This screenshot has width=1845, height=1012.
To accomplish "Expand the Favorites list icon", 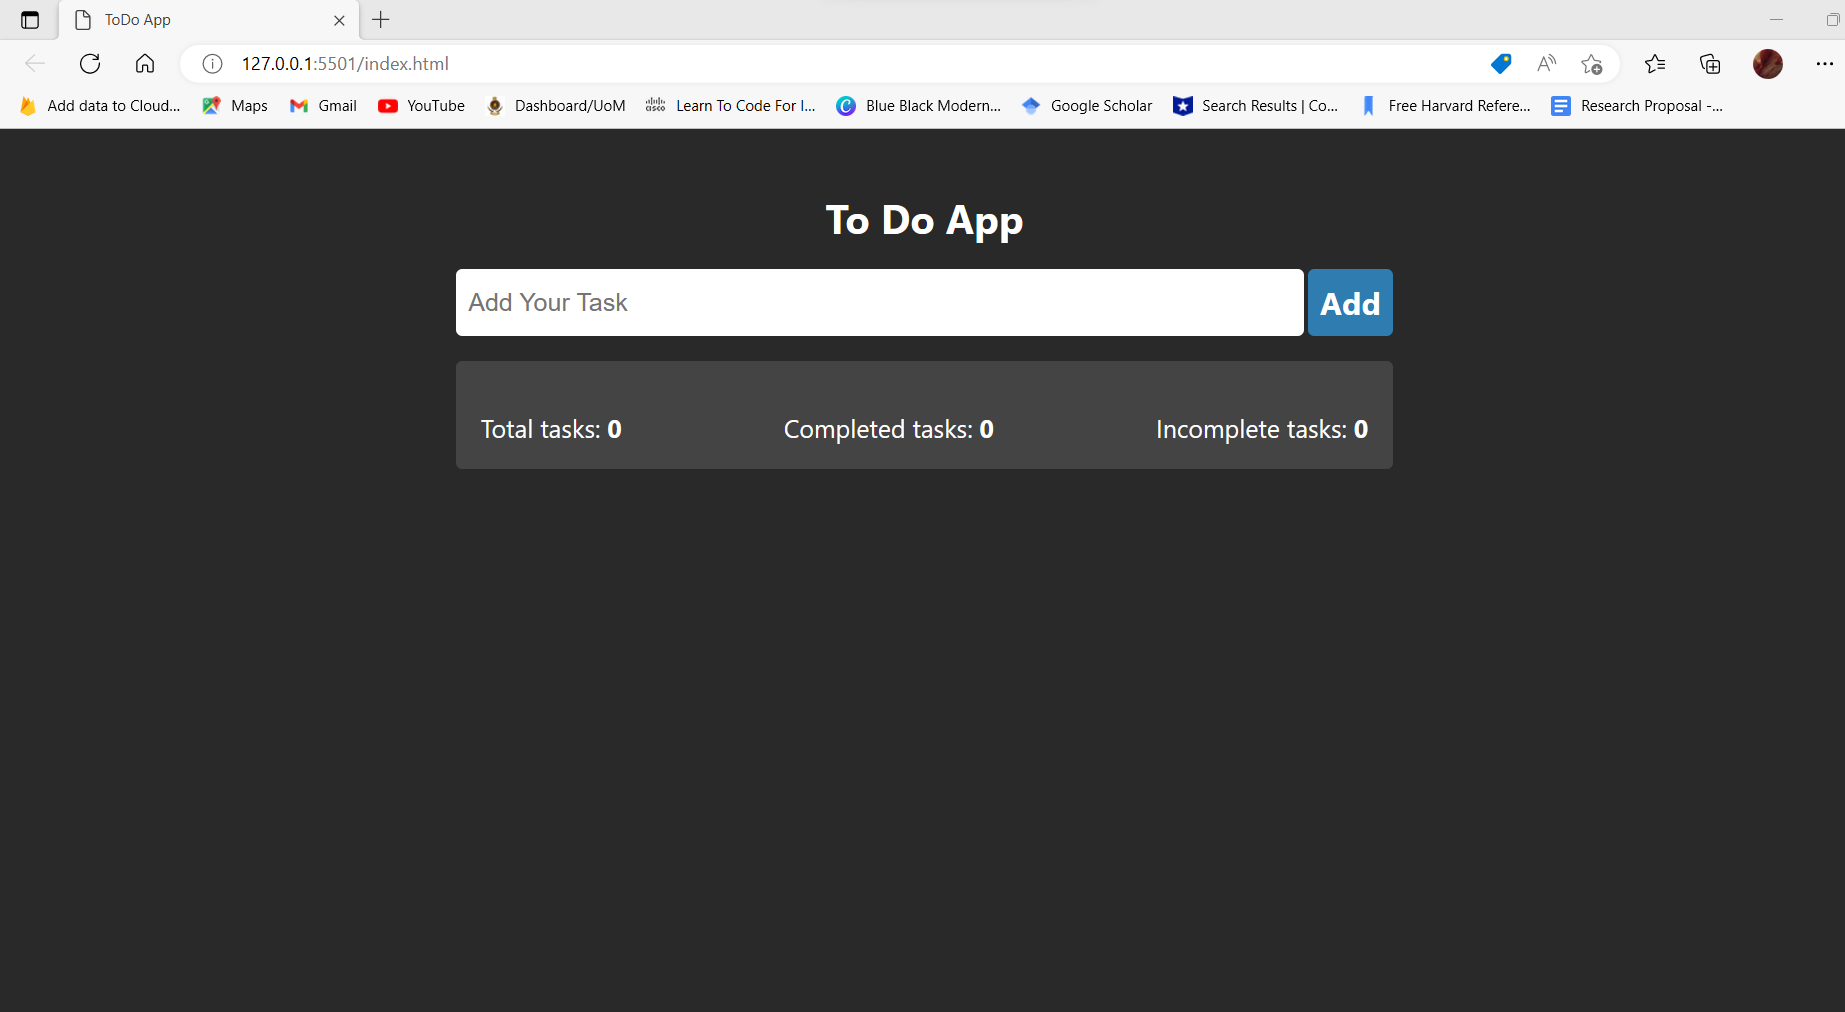I will 1655,63.
